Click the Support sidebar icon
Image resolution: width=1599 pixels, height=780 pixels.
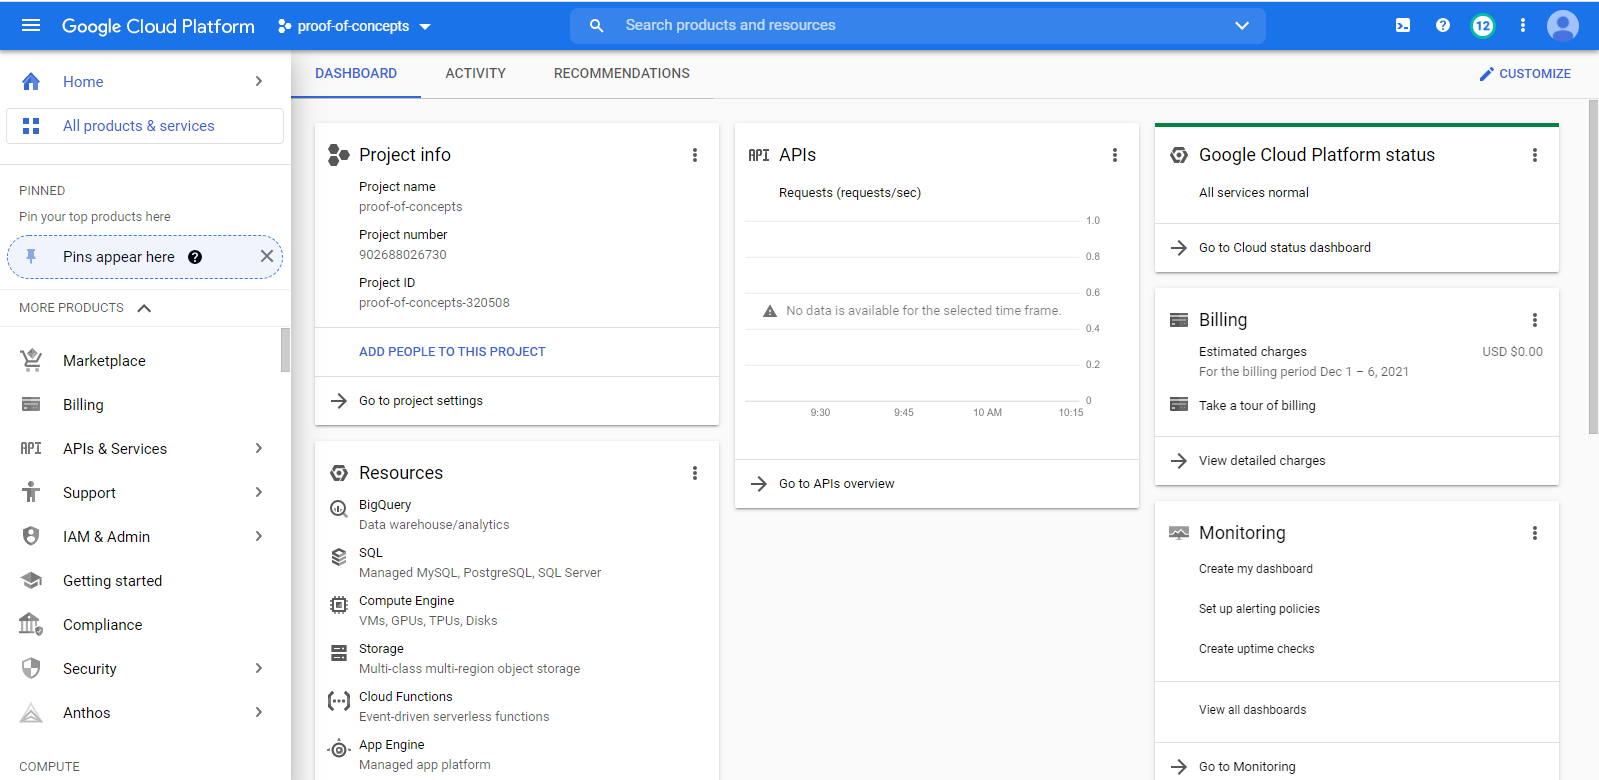pyautogui.click(x=31, y=492)
